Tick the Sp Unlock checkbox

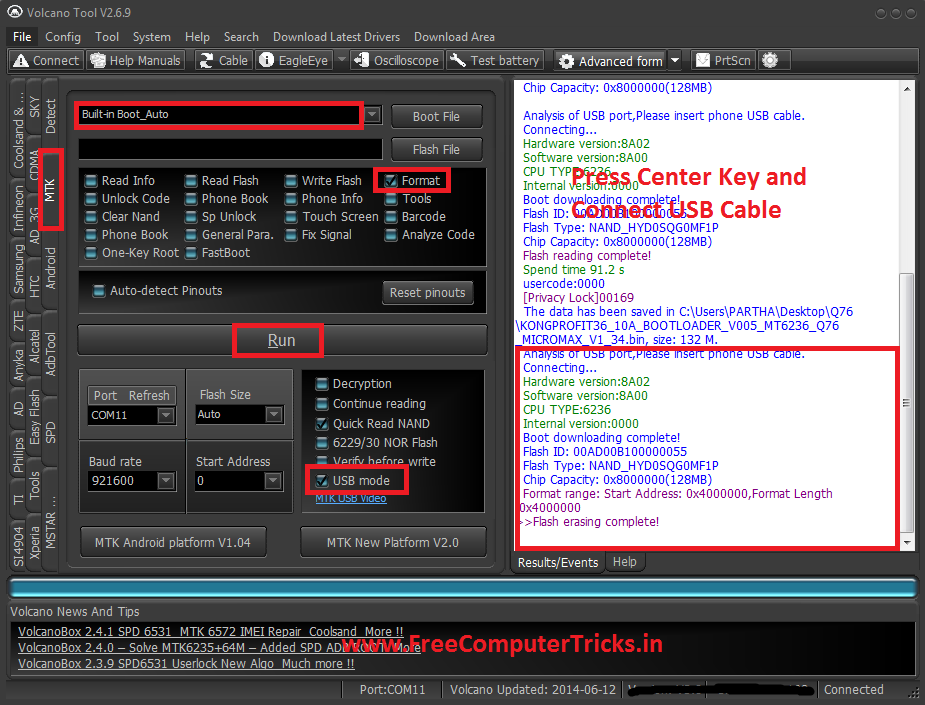coord(191,217)
